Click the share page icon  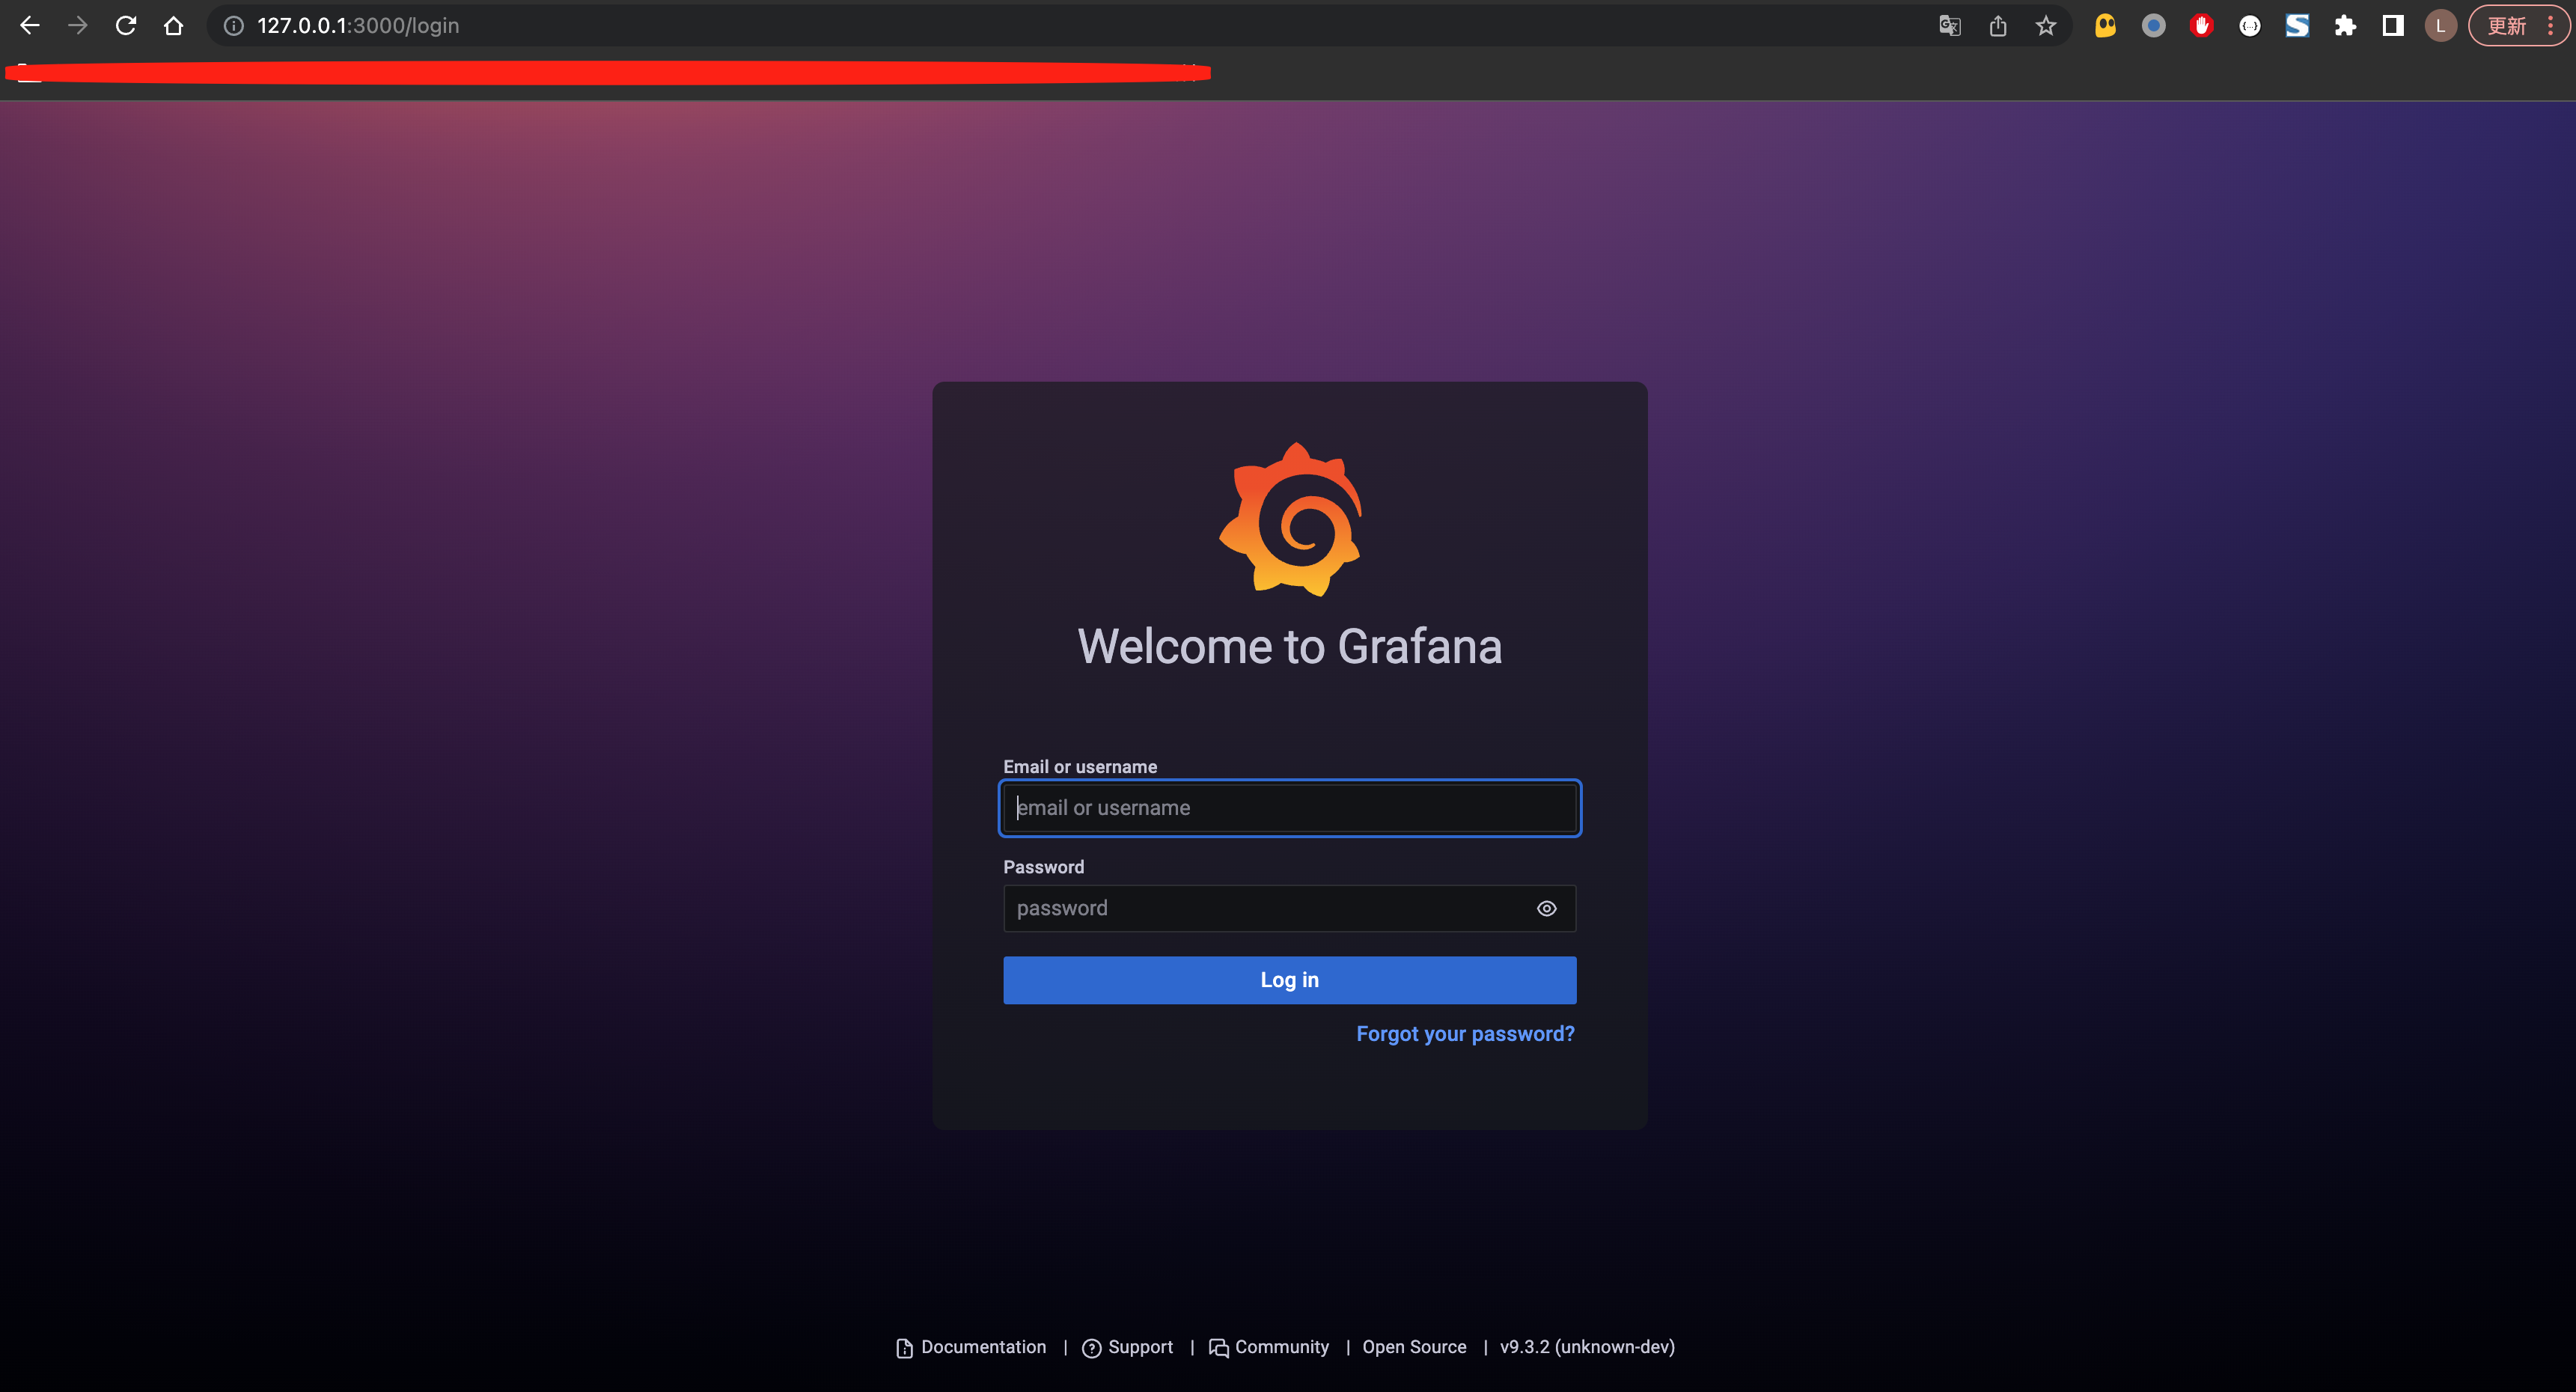click(1998, 26)
